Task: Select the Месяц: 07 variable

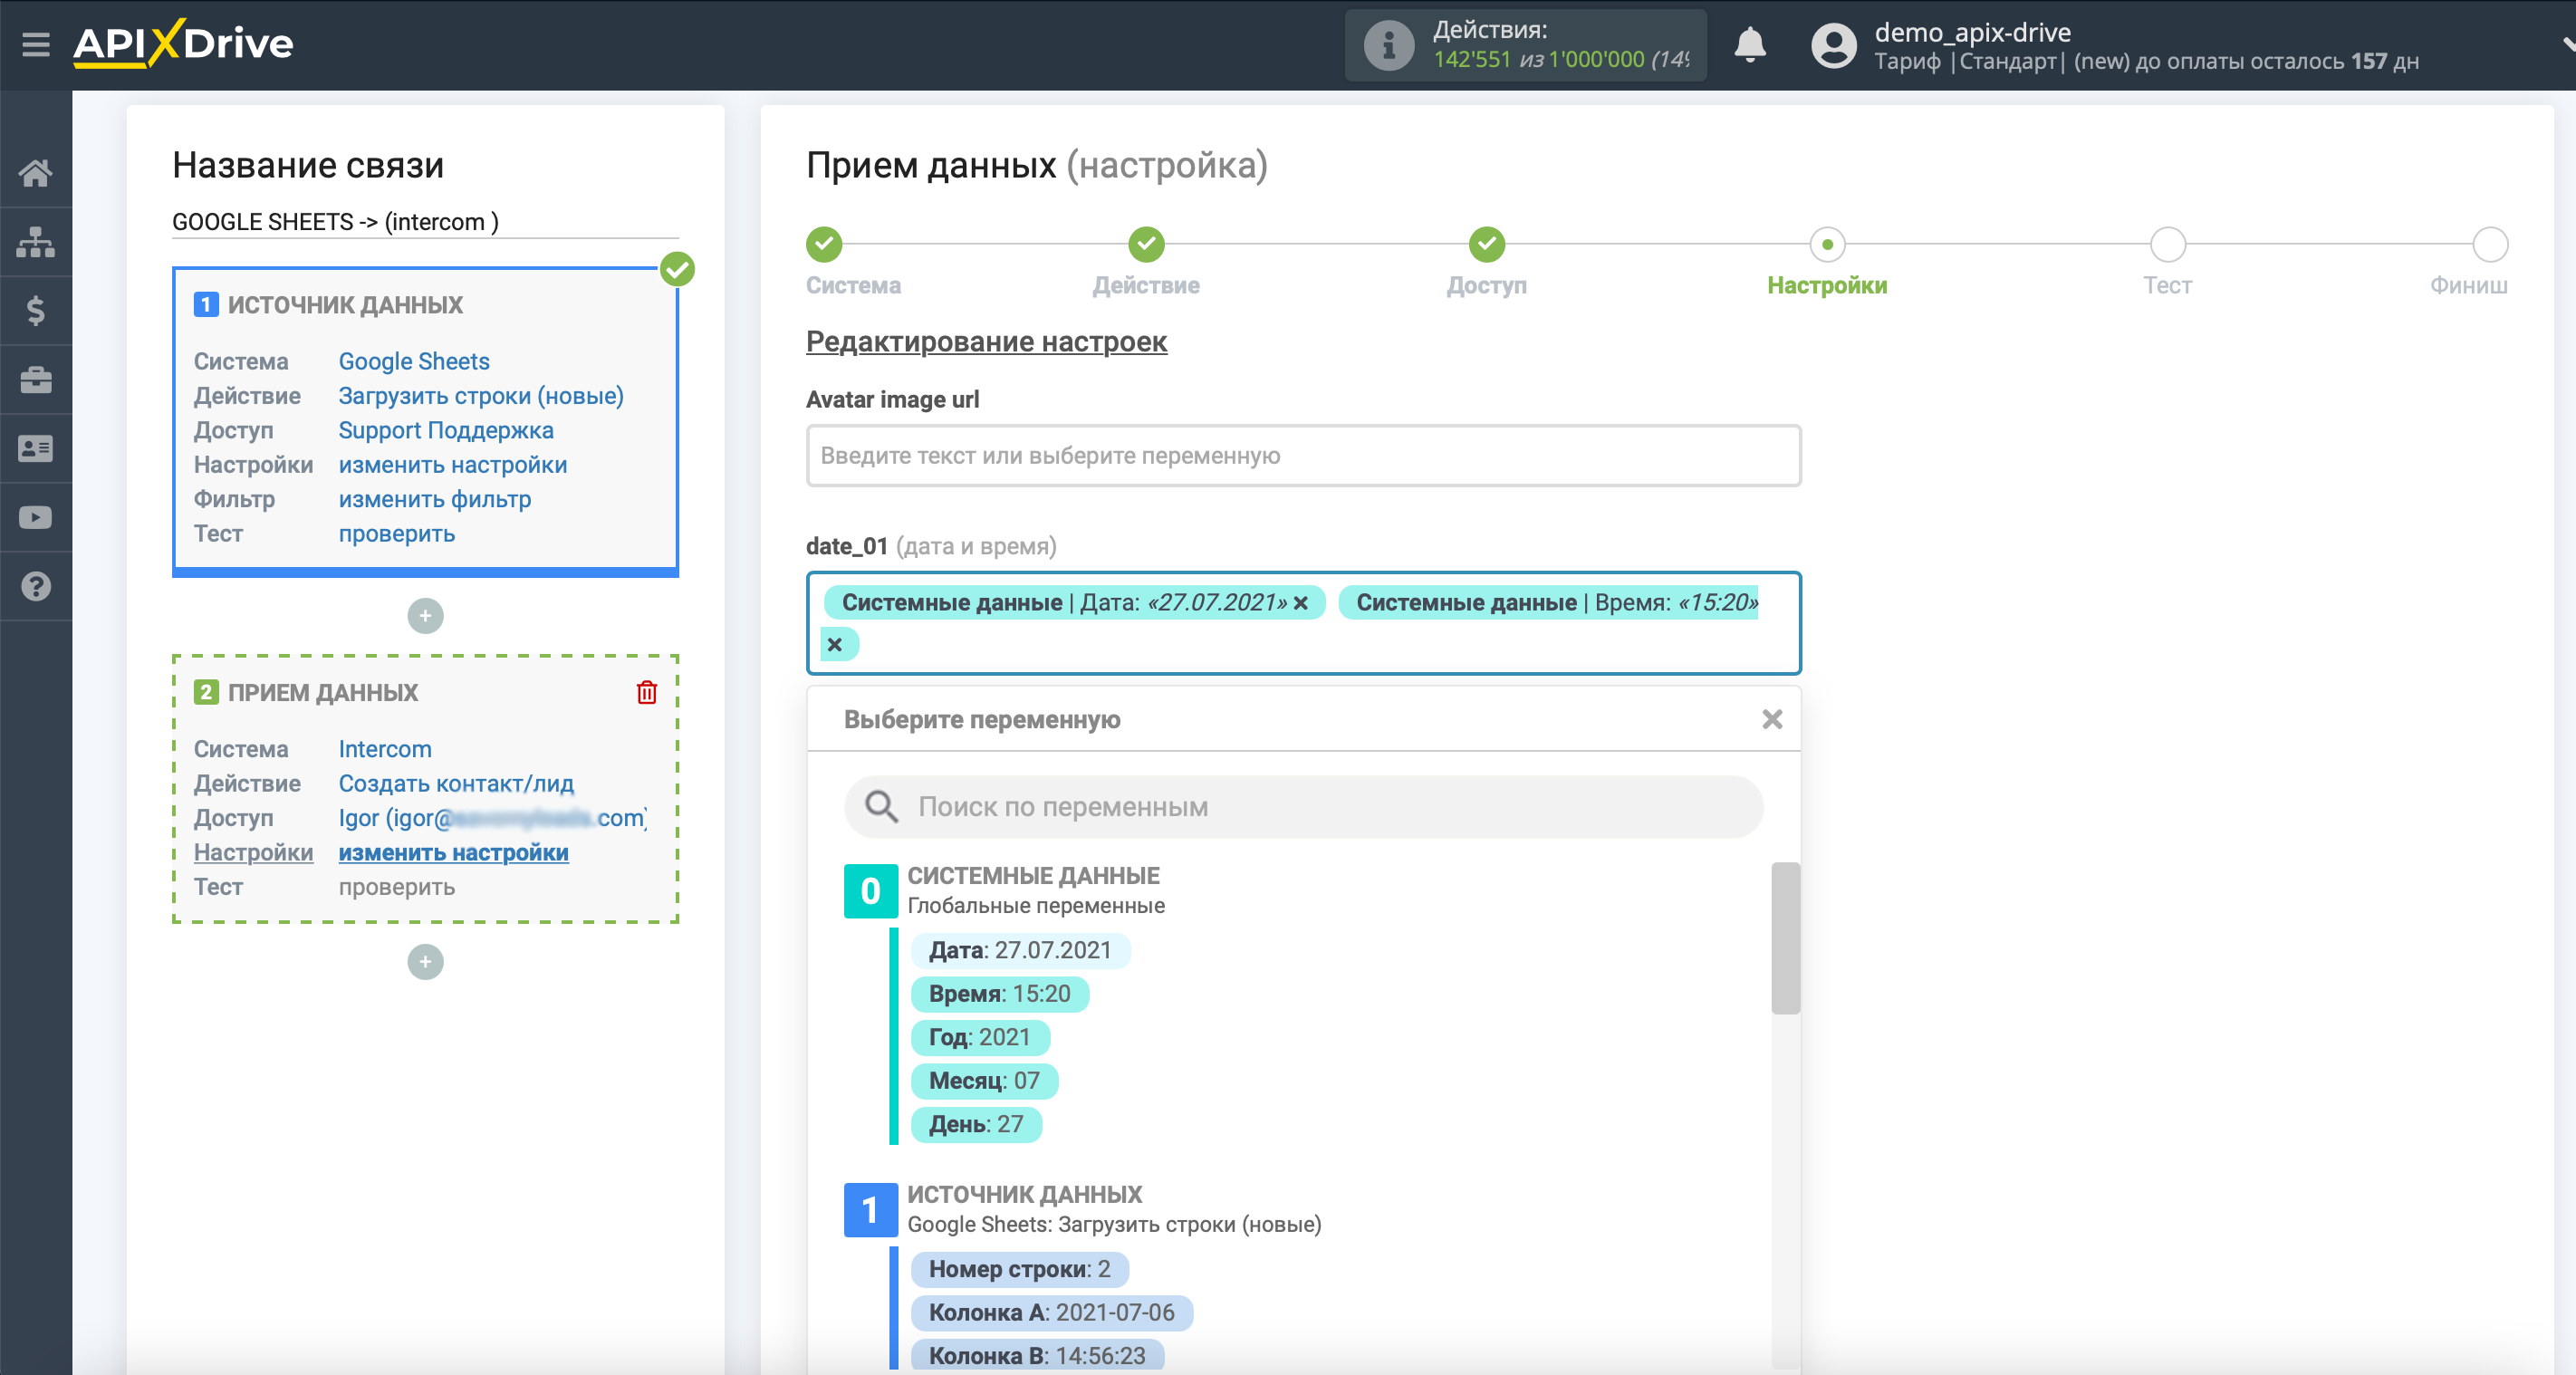Action: pyautogui.click(x=984, y=1081)
